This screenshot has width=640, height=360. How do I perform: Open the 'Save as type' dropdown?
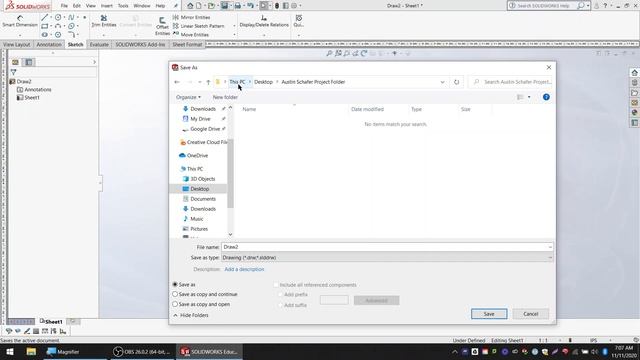point(387,258)
